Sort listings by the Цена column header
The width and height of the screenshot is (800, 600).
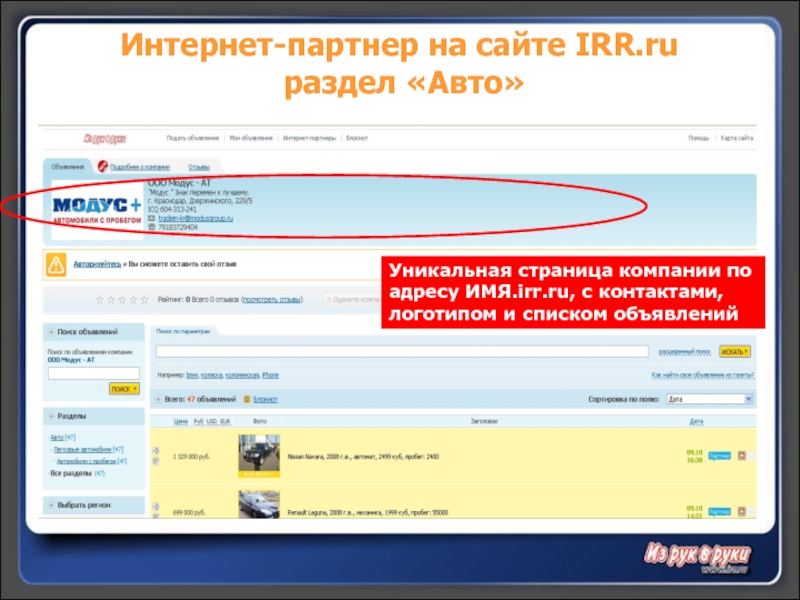coord(181,421)
